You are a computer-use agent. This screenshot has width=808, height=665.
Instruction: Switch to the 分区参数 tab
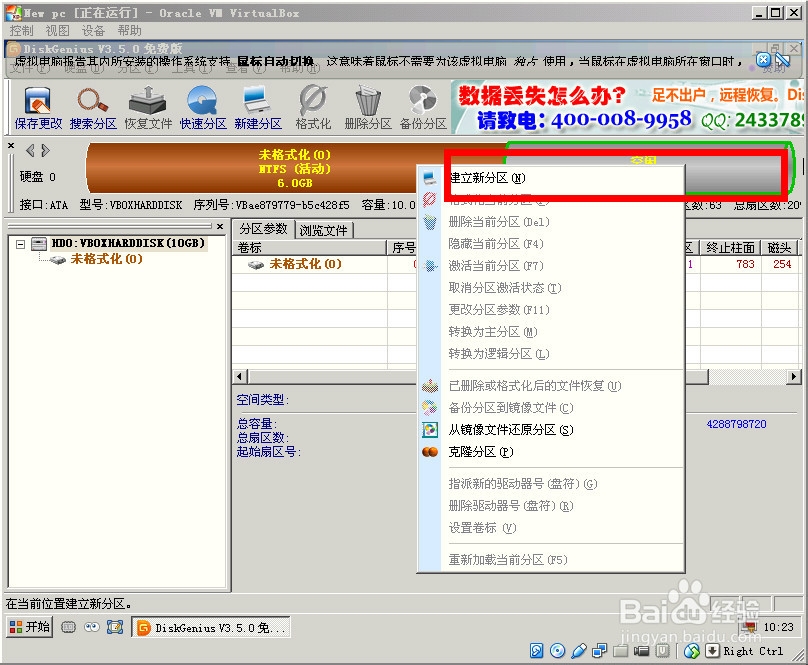point(263,229)
